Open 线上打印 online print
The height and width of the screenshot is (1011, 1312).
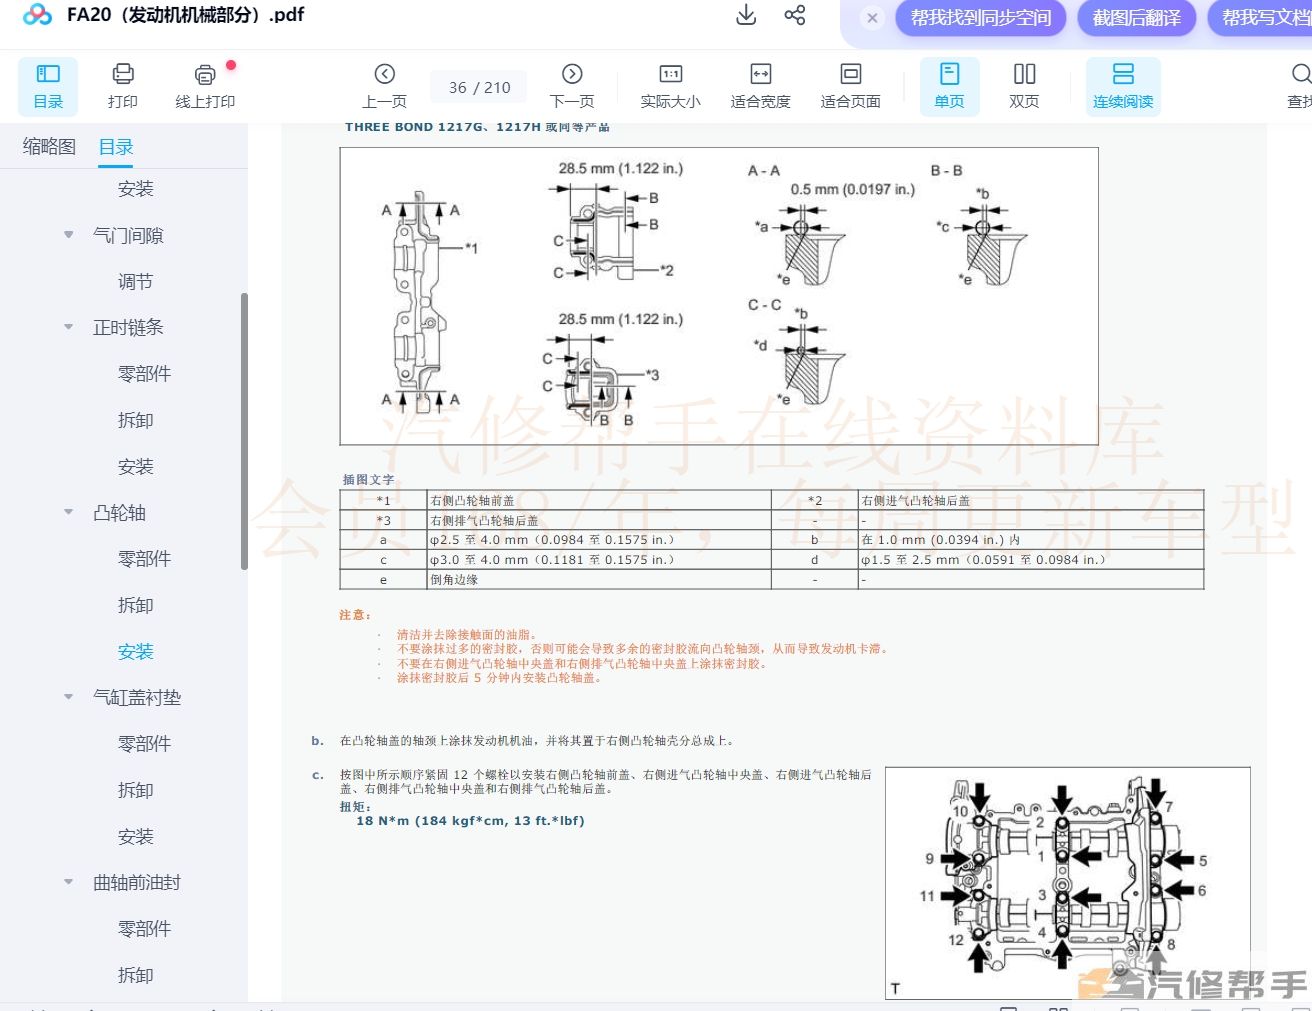click(205, 86)
